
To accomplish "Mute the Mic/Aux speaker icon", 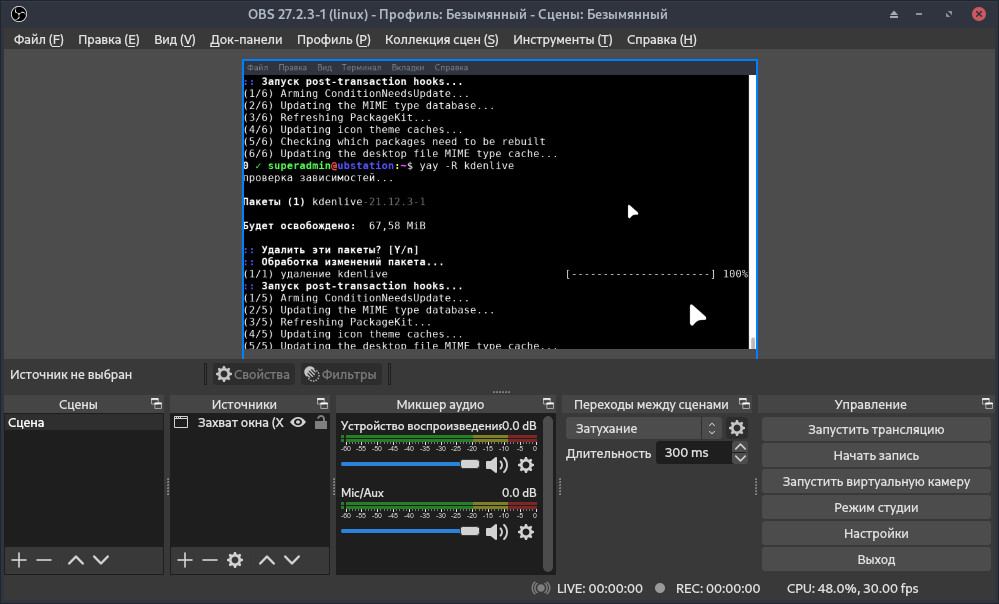I will tap(497, 532).
